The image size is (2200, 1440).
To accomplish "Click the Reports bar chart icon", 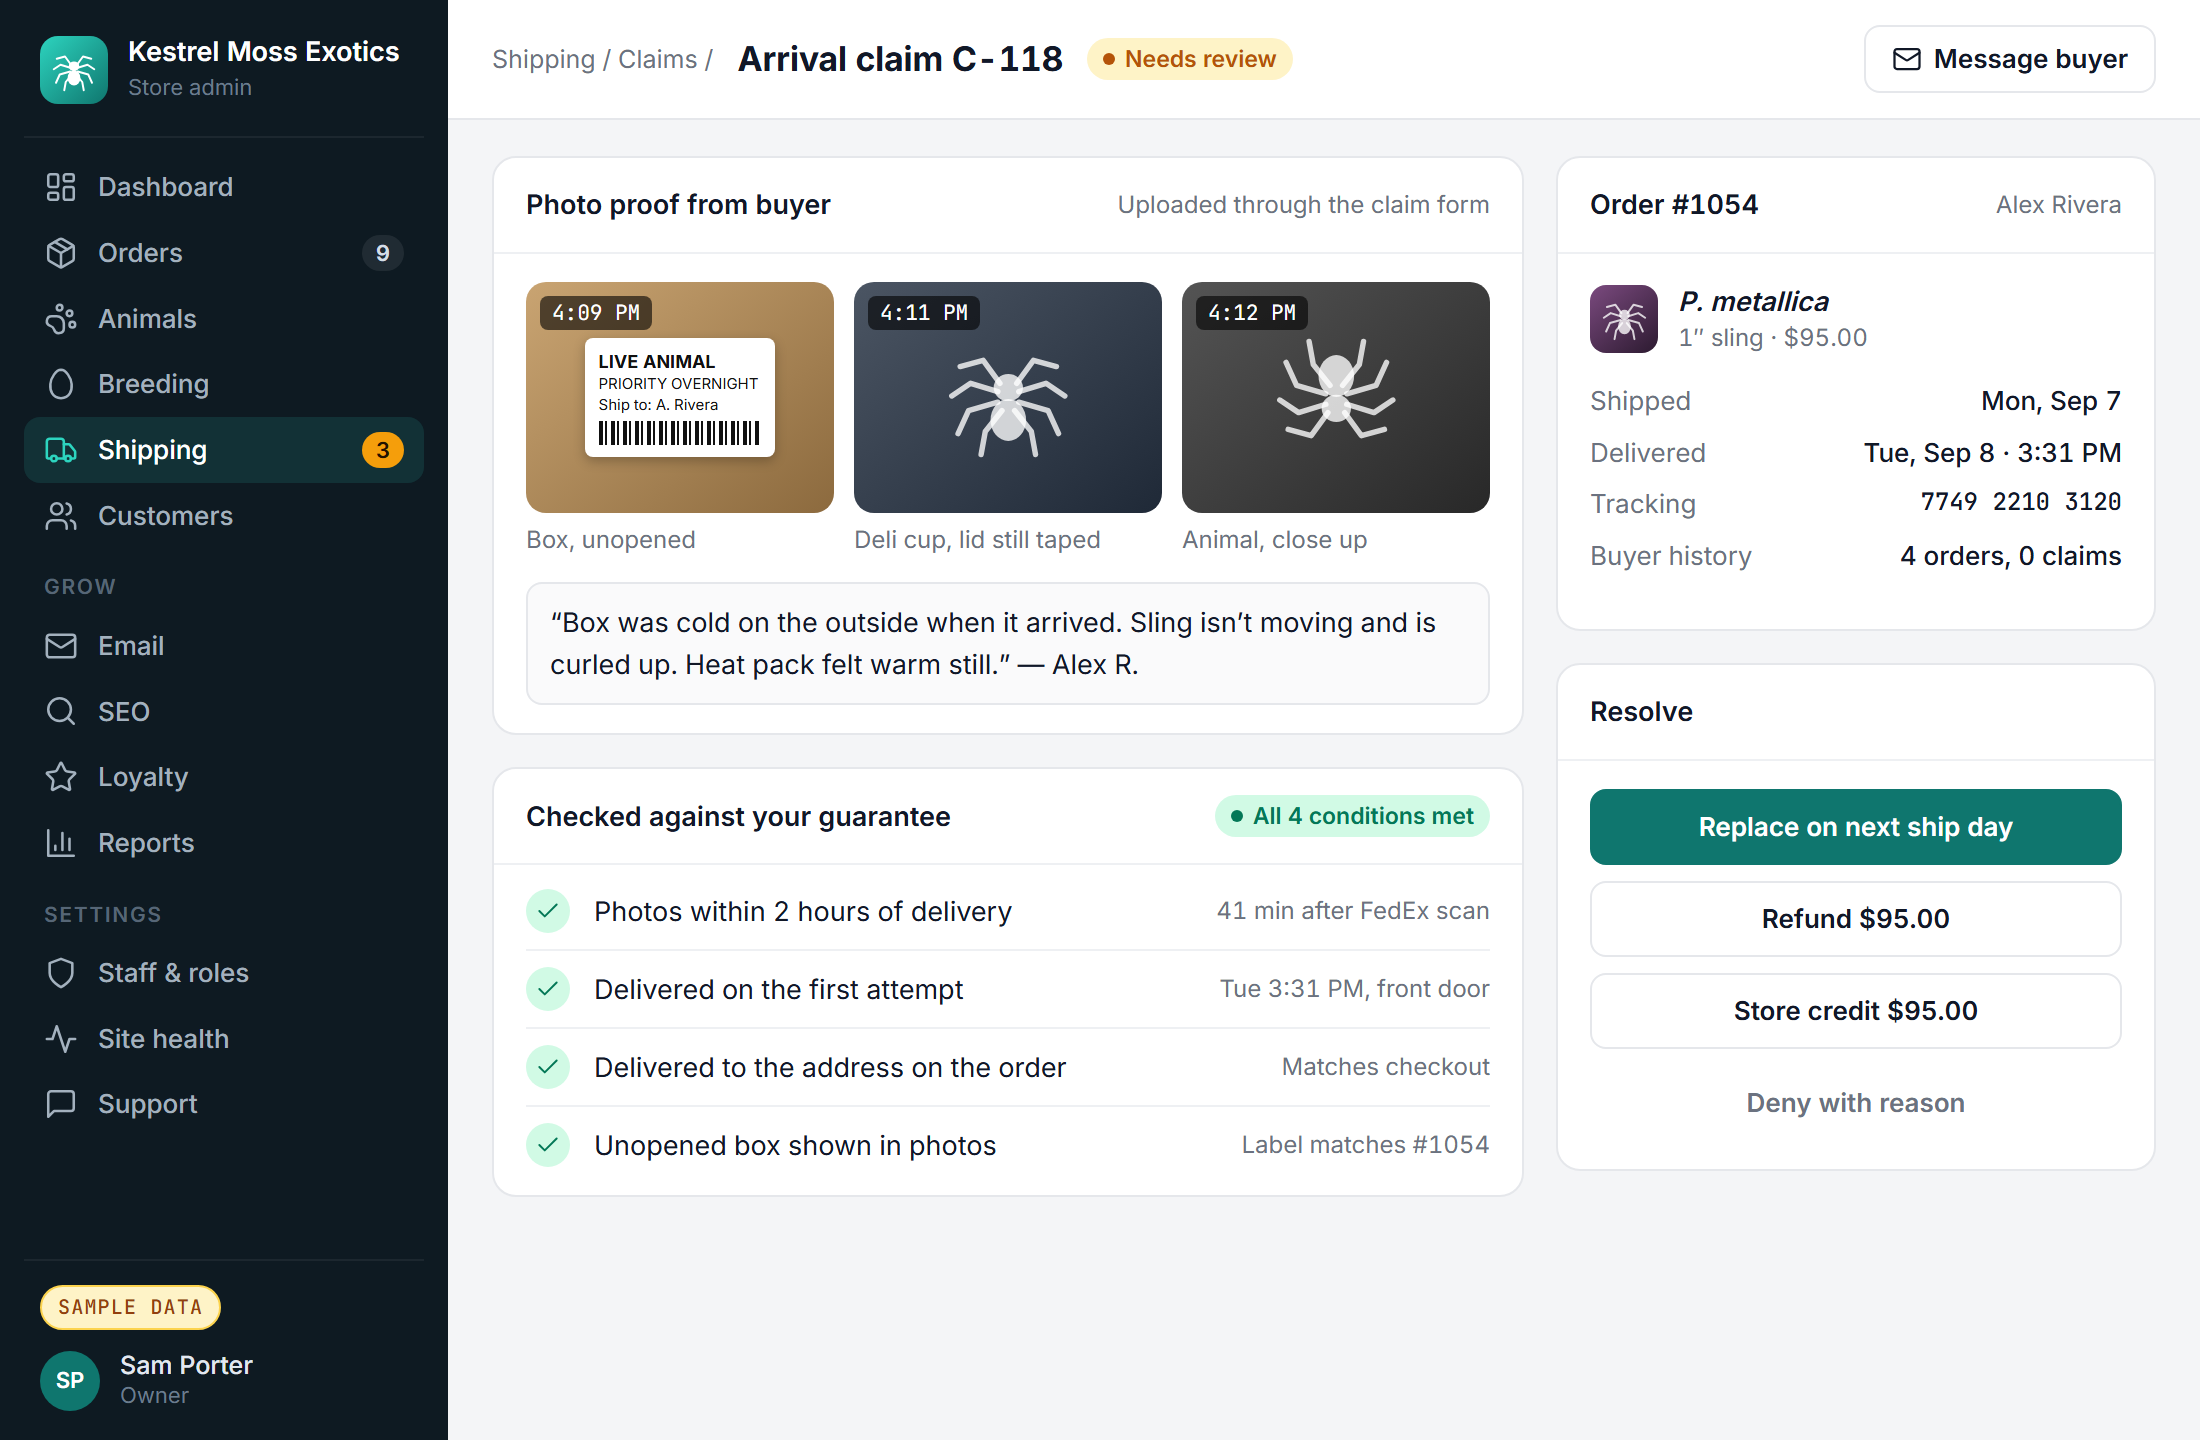I will point(61,843).
